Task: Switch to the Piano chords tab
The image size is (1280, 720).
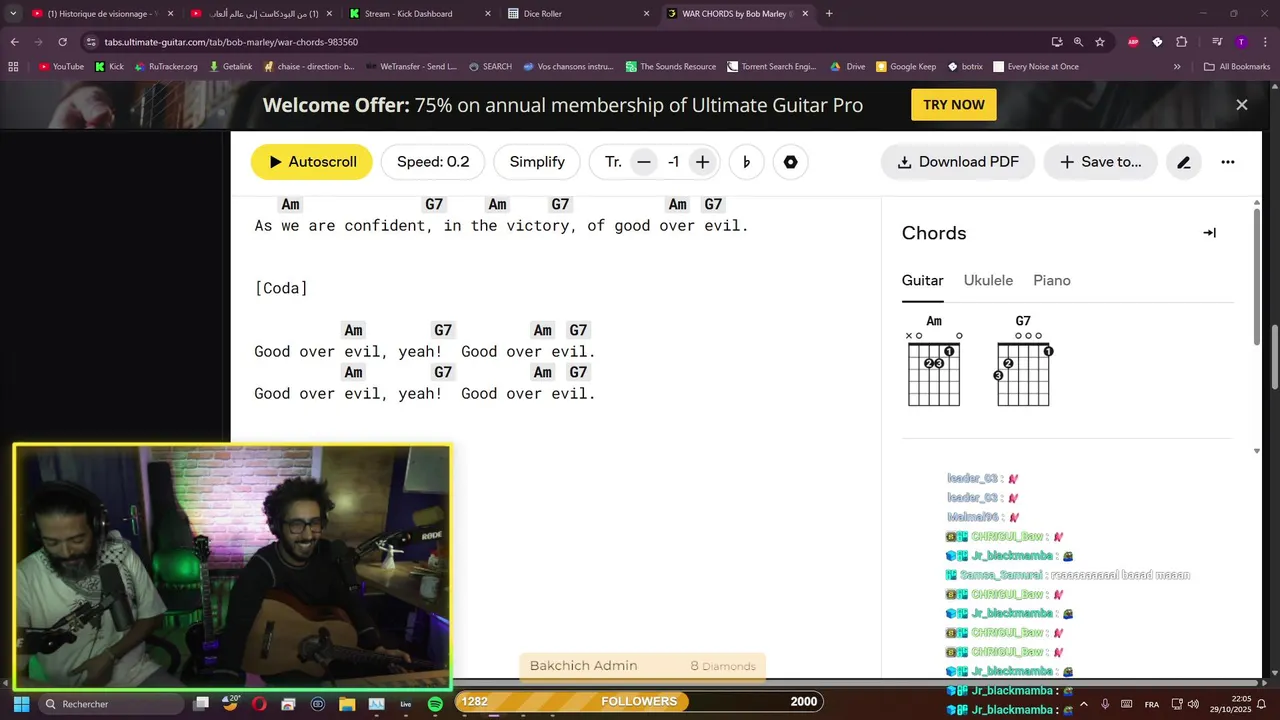Action: coord(1052,281)
